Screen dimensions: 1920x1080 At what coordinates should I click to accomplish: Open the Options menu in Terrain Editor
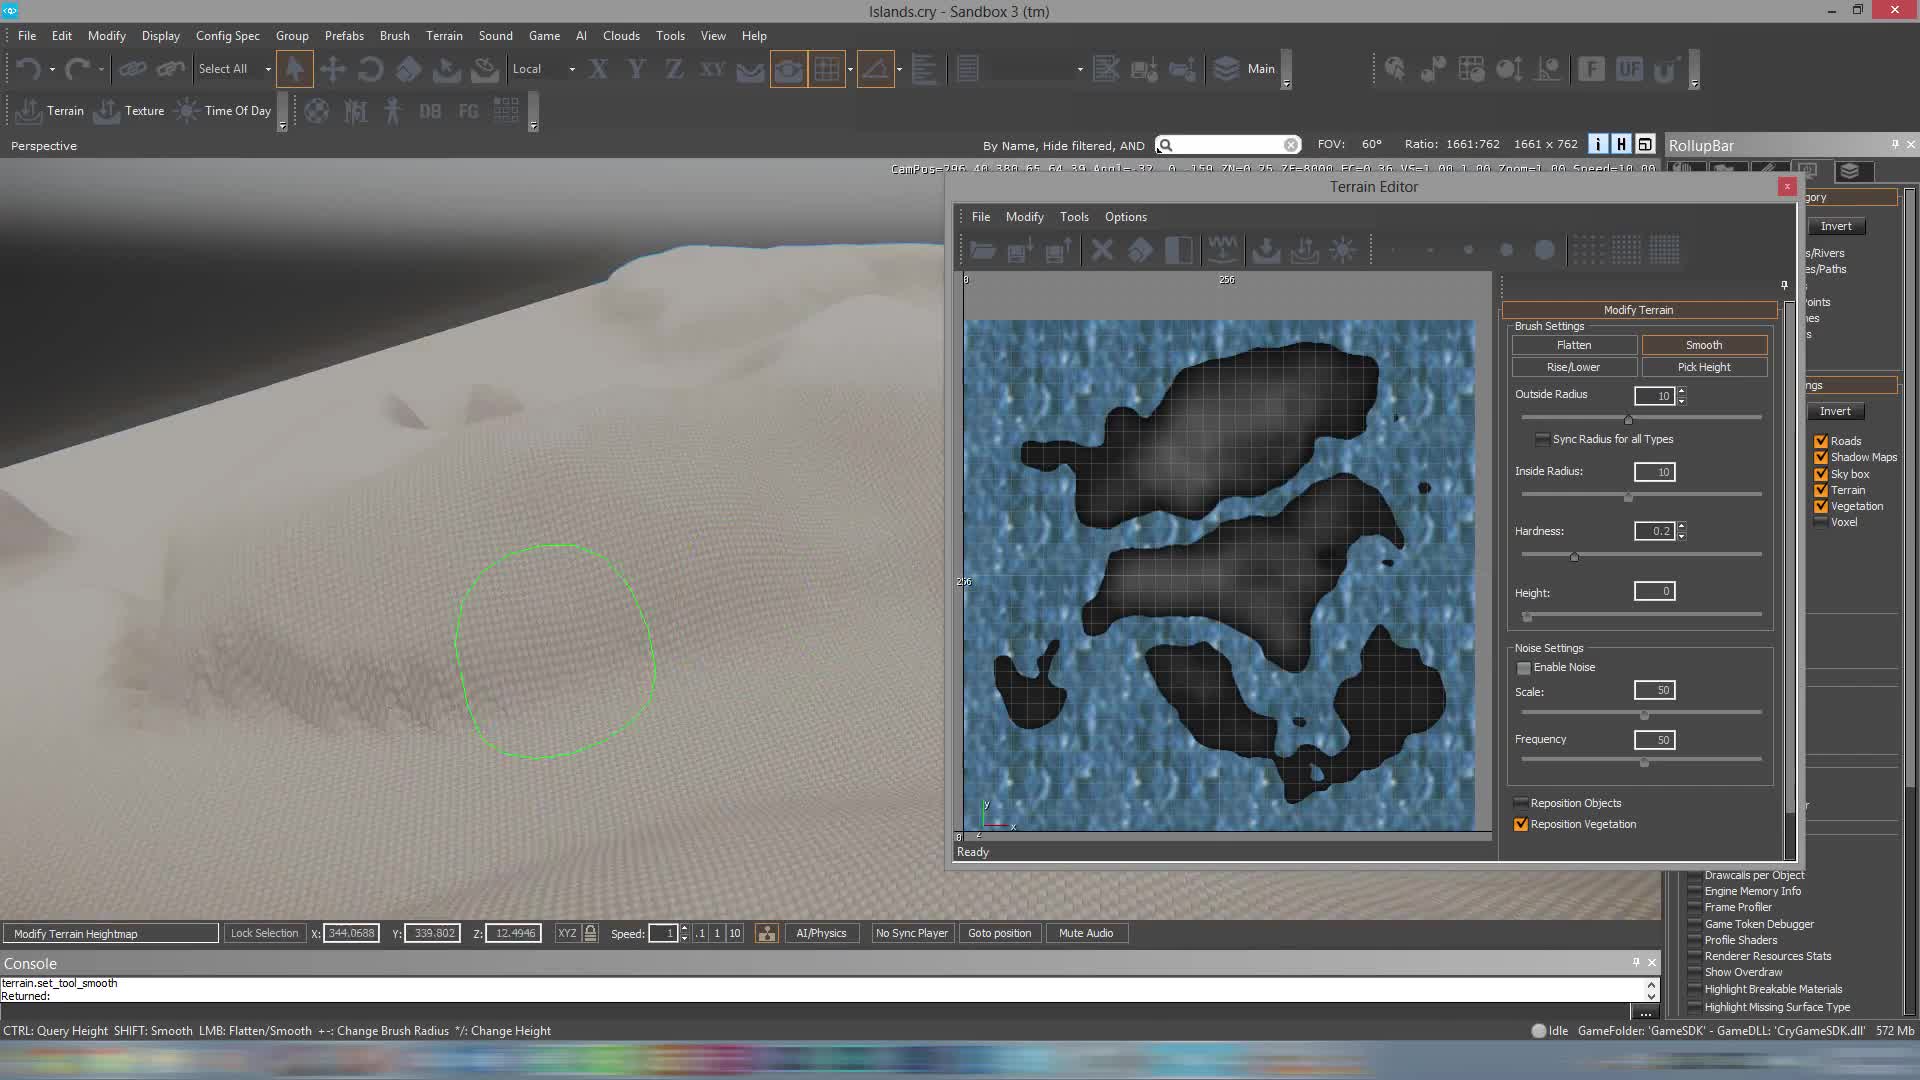click(x=1125, y=216)
